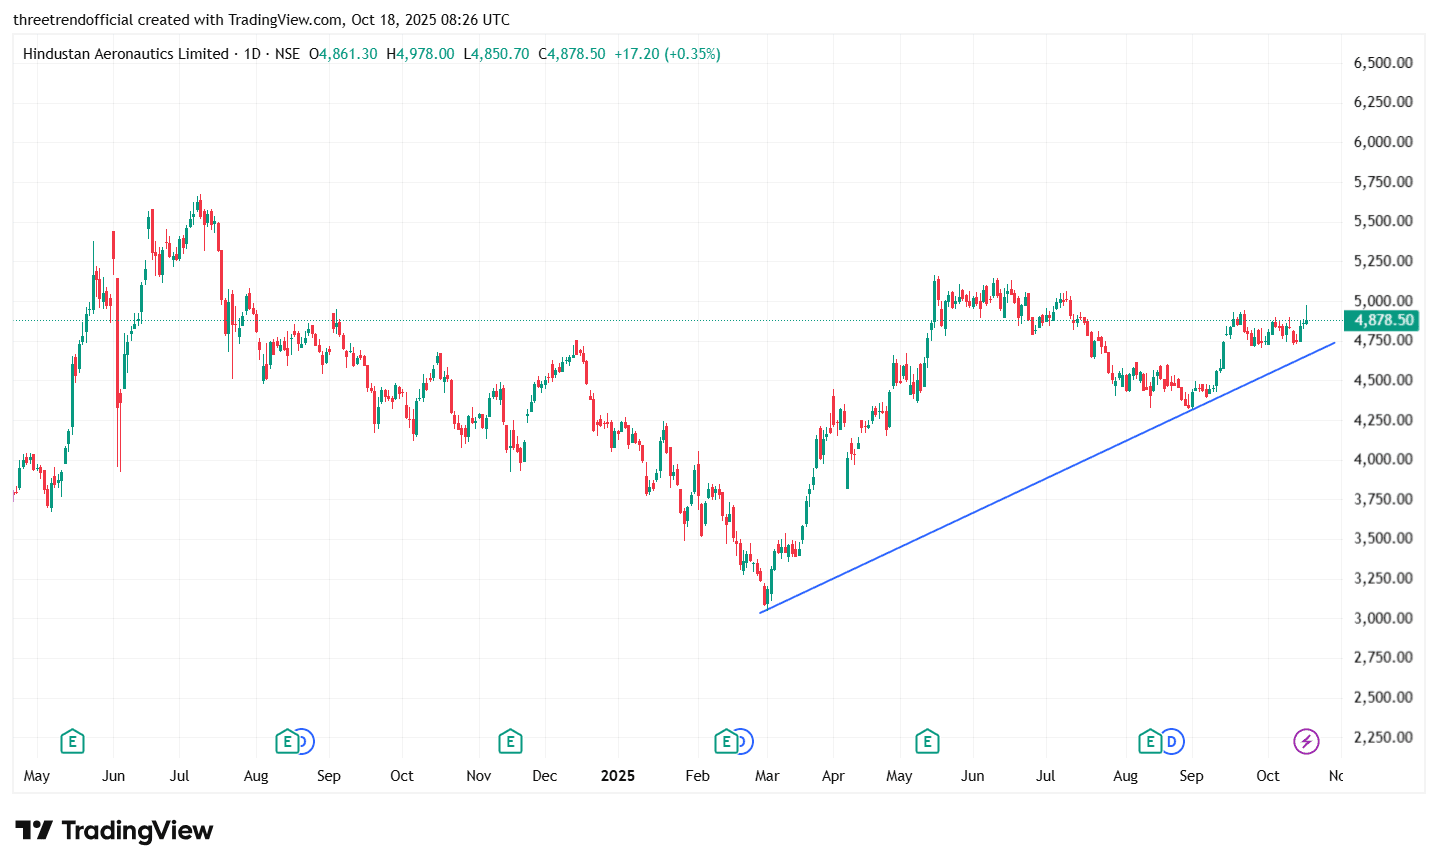
Task: Click the Nov time axis label
Action: pyautogui.click(x=479, y=776)
